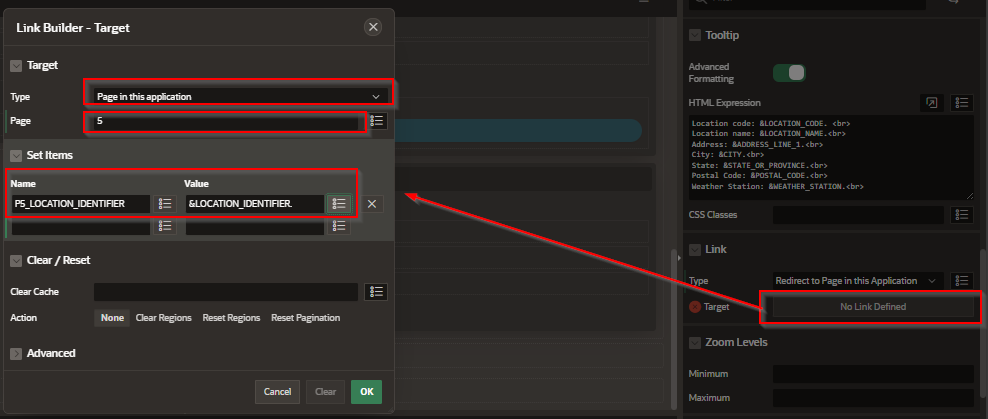This screenshot has width=988, height=419.
Task: Click the CSS Classes input field
Action: pyautogui.click(x=859, y=215)
